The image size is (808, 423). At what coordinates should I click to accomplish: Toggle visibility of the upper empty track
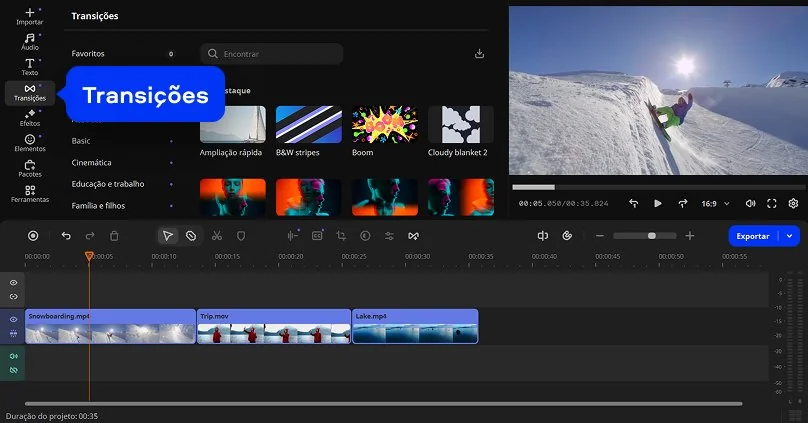[14, 283]
